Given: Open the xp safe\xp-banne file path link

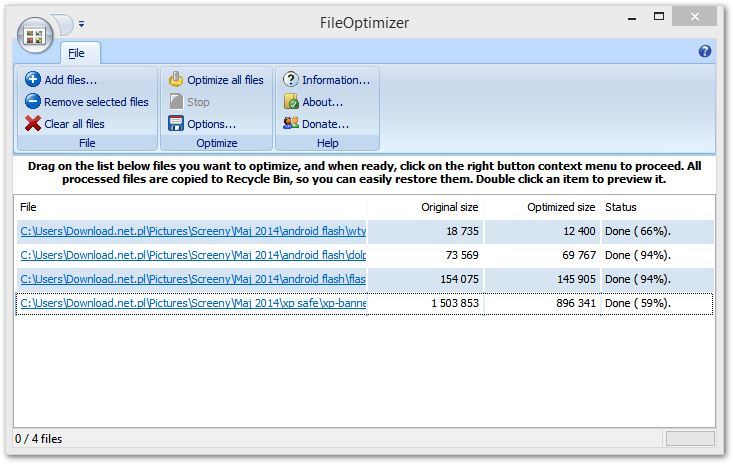Looking at the screenshot, I should 193,303.
